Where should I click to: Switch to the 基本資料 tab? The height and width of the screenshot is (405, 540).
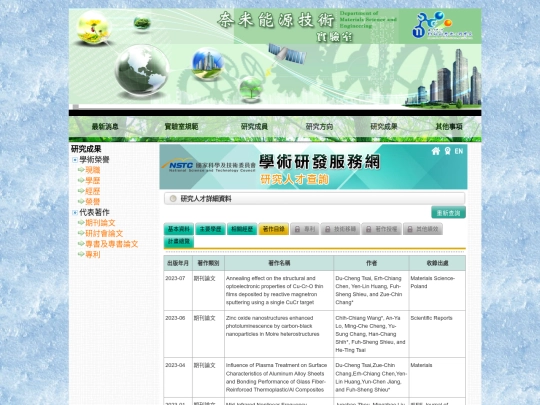[179, 229]
